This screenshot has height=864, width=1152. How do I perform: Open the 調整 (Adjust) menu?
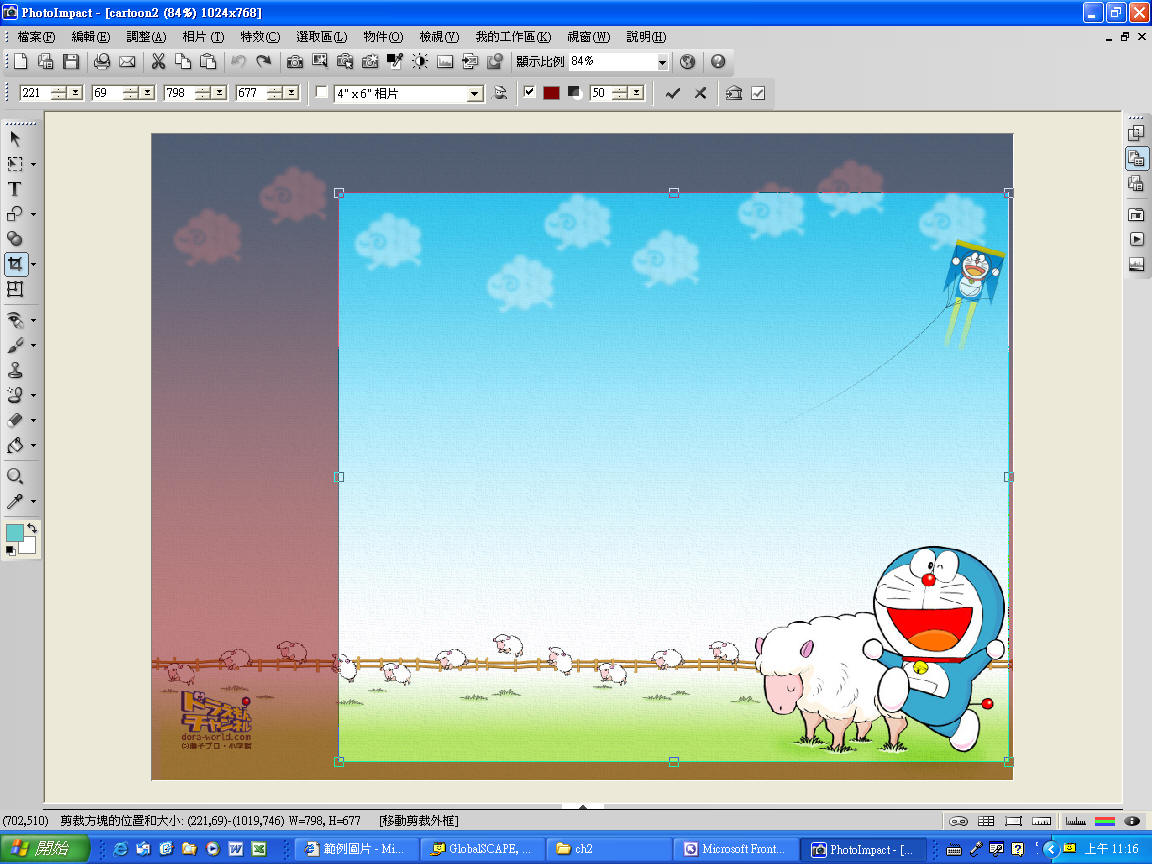pos(146,37)
